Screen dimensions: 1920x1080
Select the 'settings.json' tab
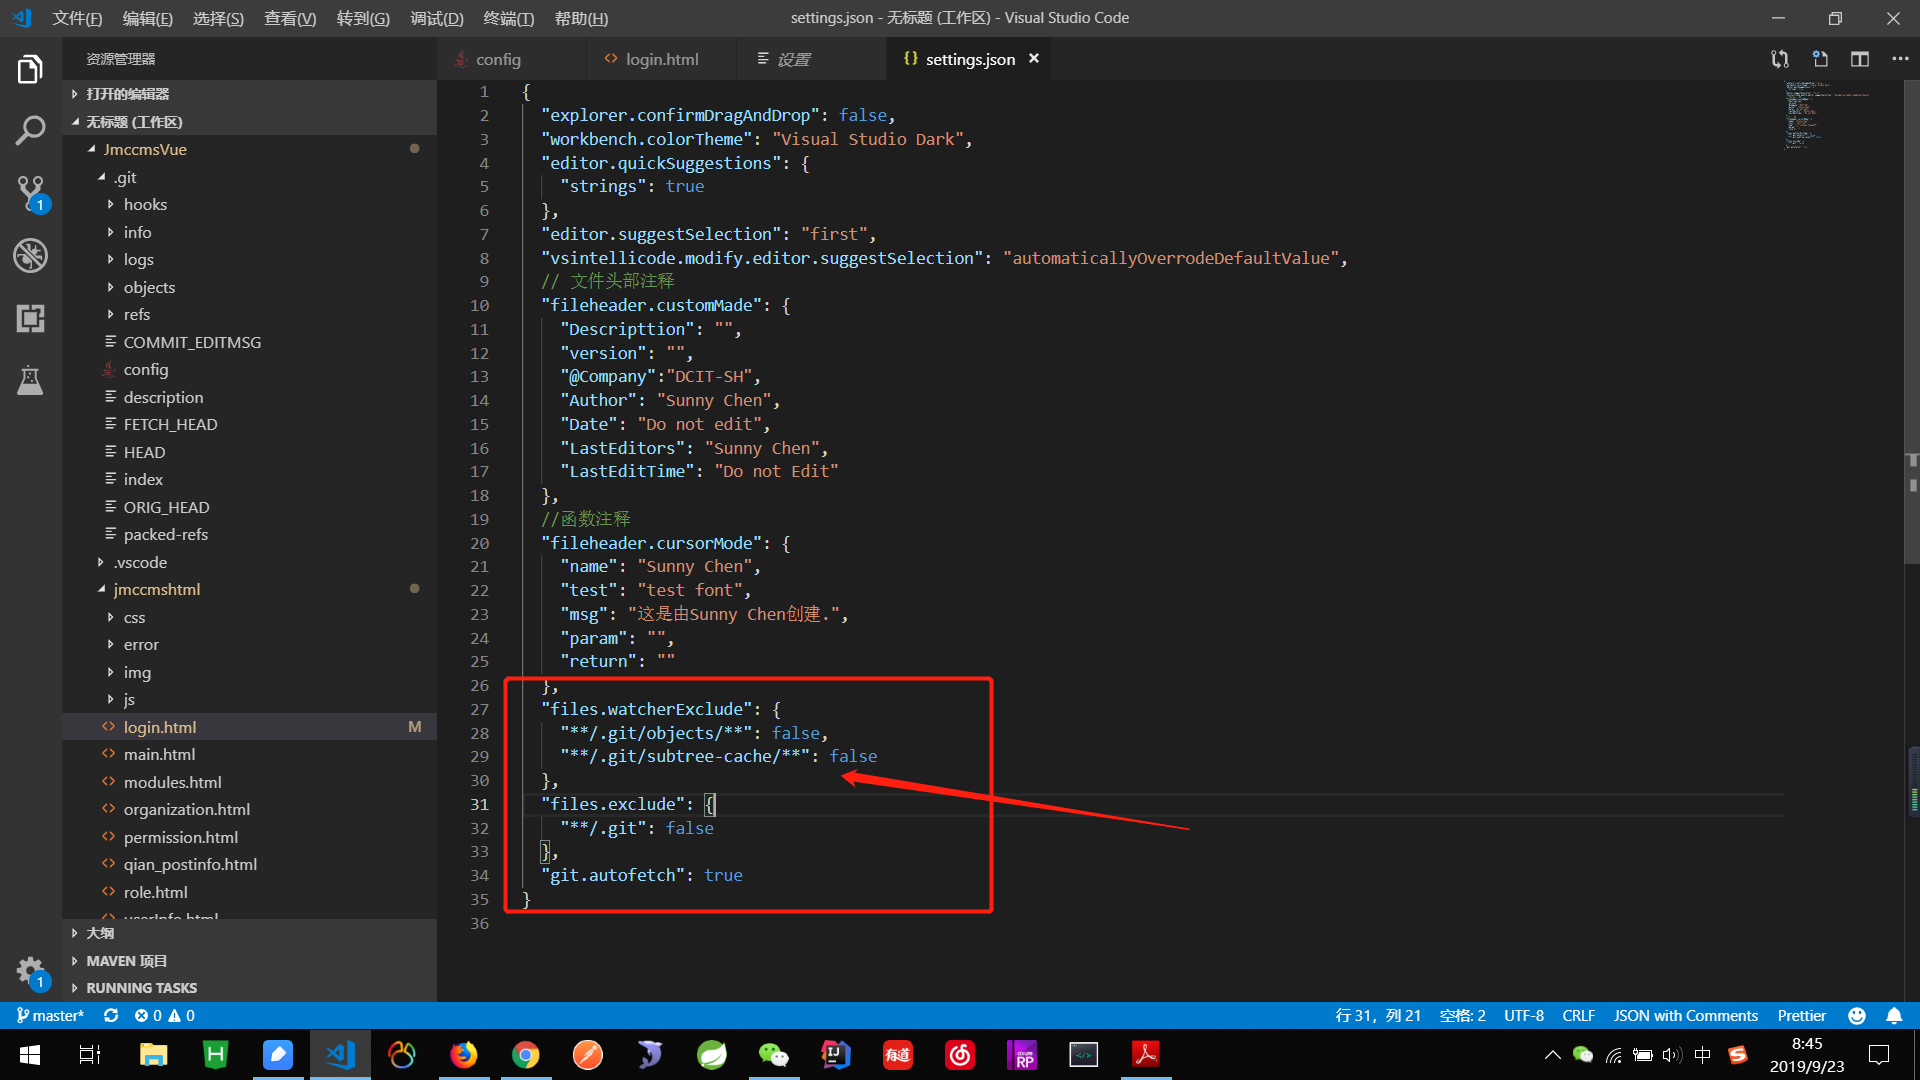968,59
